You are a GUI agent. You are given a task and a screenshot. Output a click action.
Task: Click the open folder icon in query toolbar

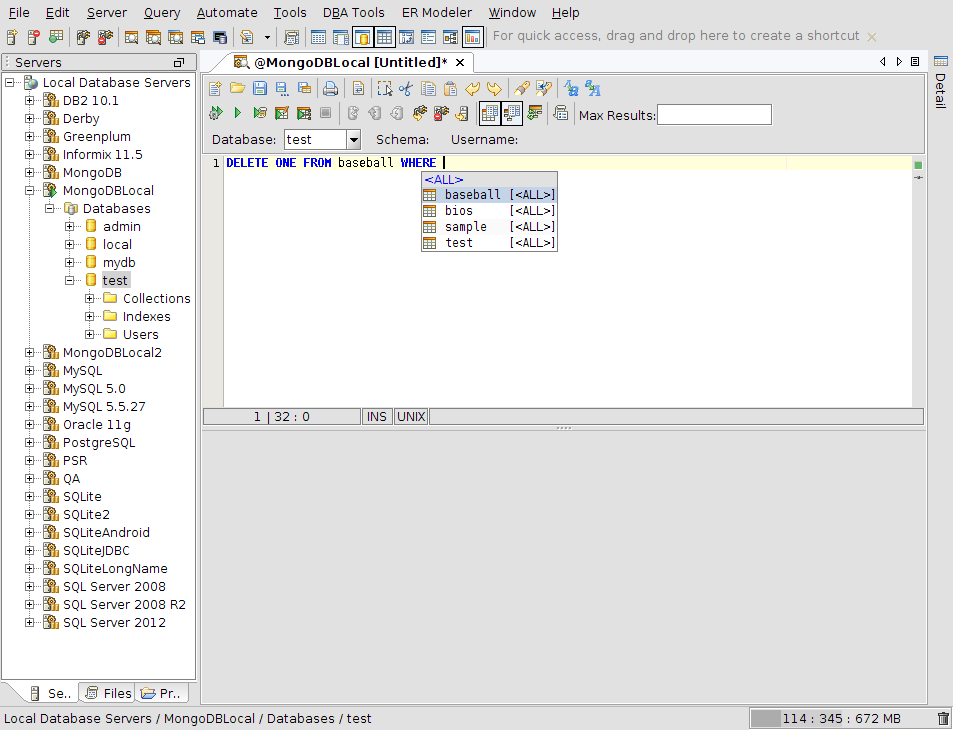(x=237, y=89)
